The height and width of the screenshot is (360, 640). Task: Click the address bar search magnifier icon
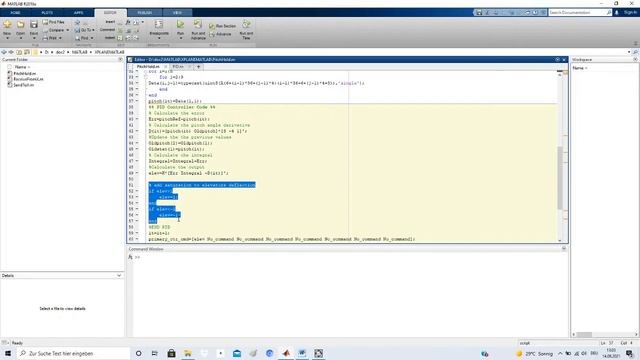click(x=635, y=52)
